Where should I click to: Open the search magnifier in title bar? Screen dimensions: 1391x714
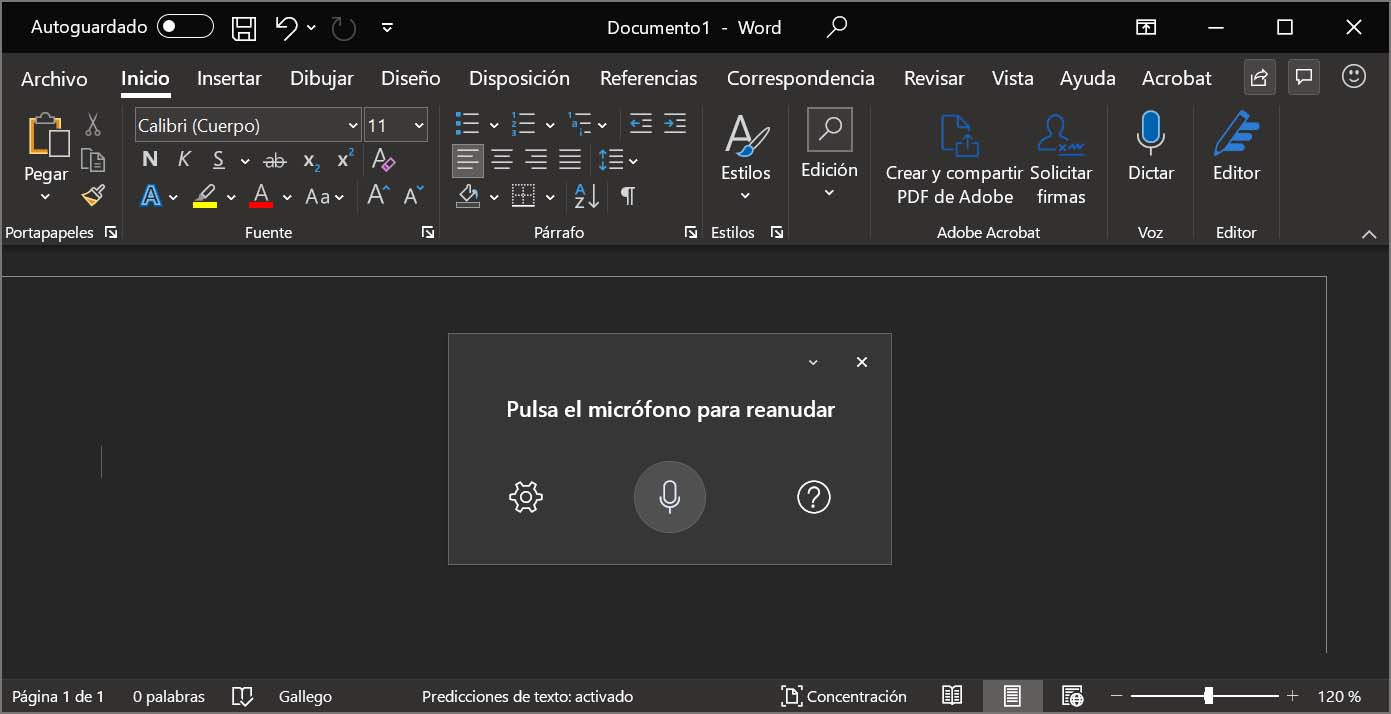tap(837, 27)
